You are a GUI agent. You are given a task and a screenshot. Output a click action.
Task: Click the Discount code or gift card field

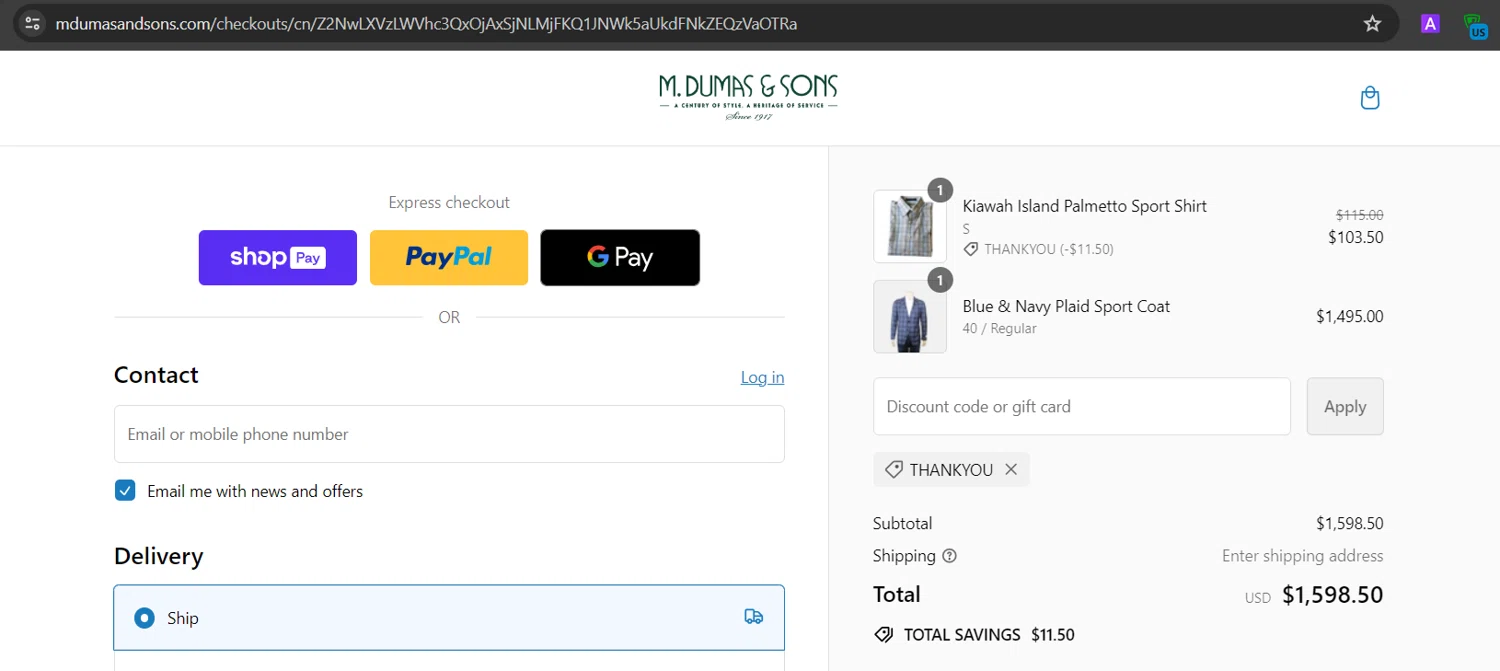[x=1082, y=406]
